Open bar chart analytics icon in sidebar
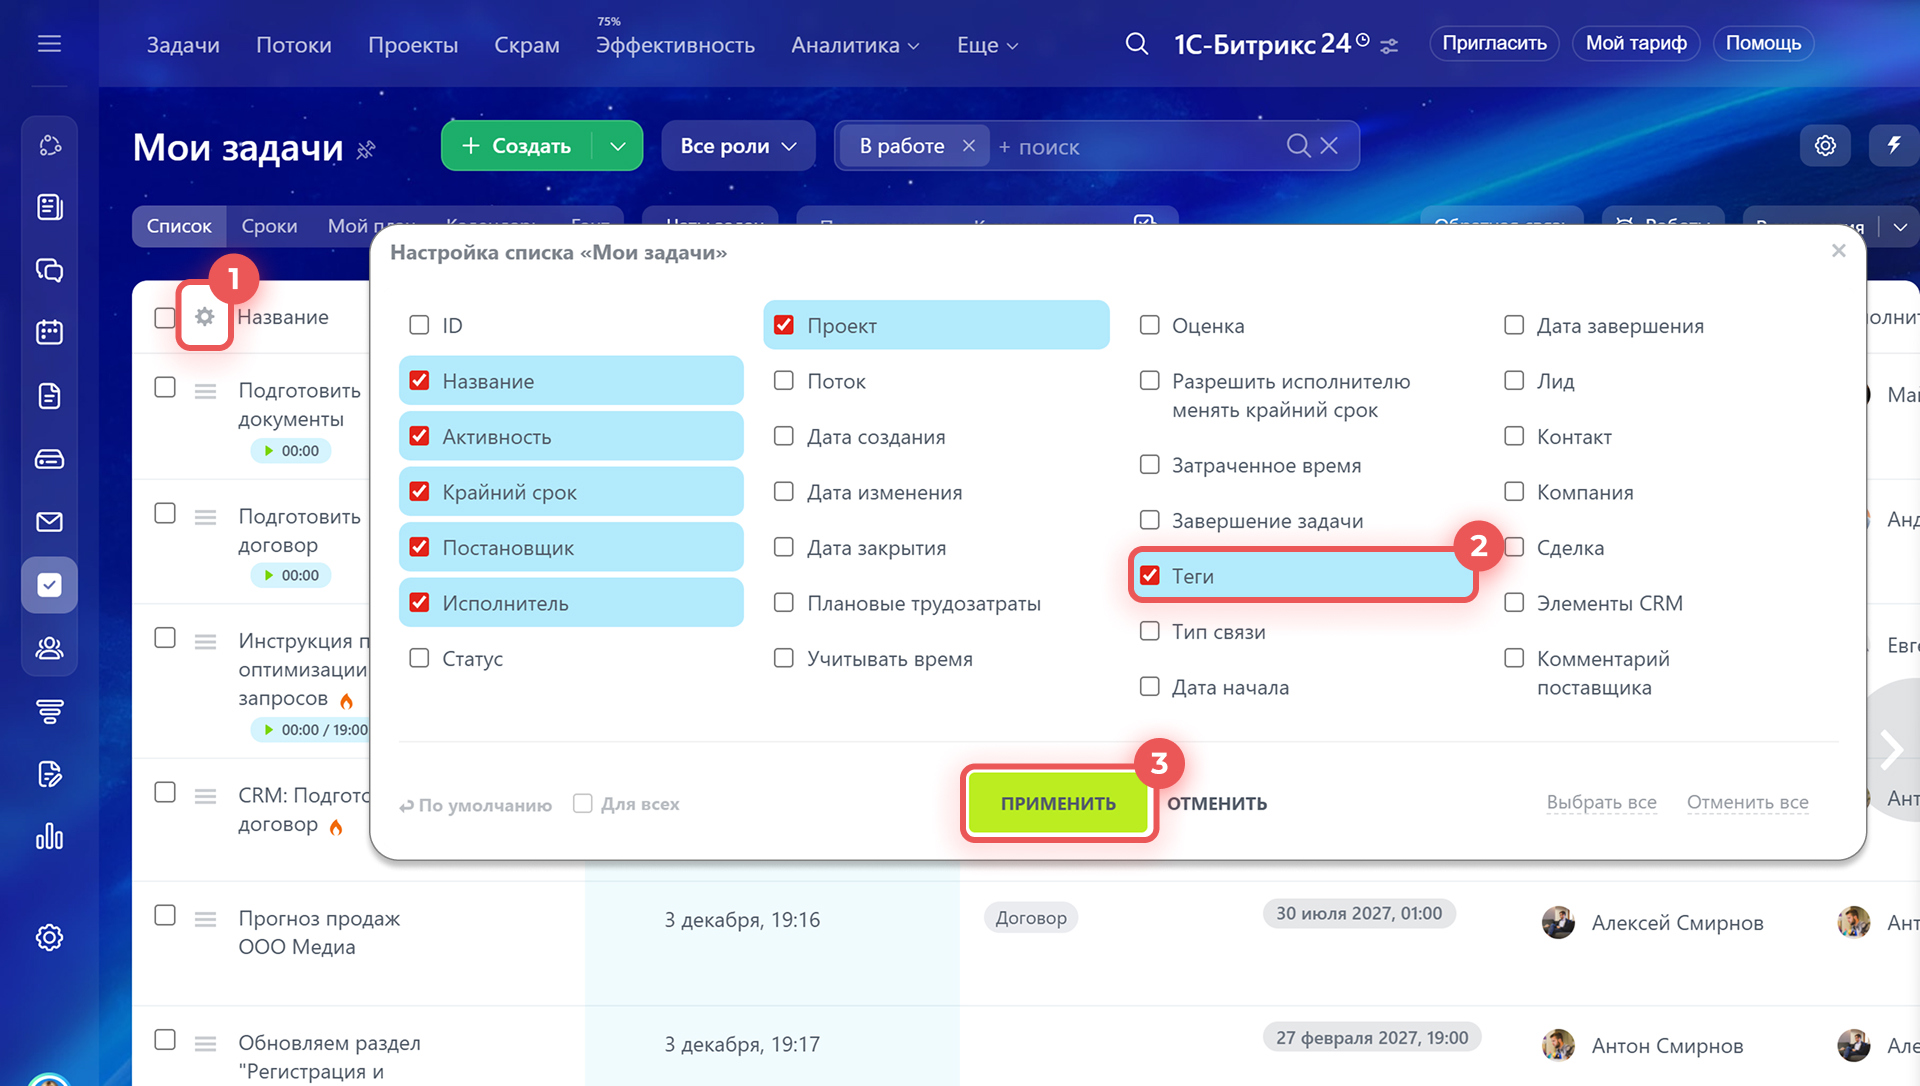 49,837
